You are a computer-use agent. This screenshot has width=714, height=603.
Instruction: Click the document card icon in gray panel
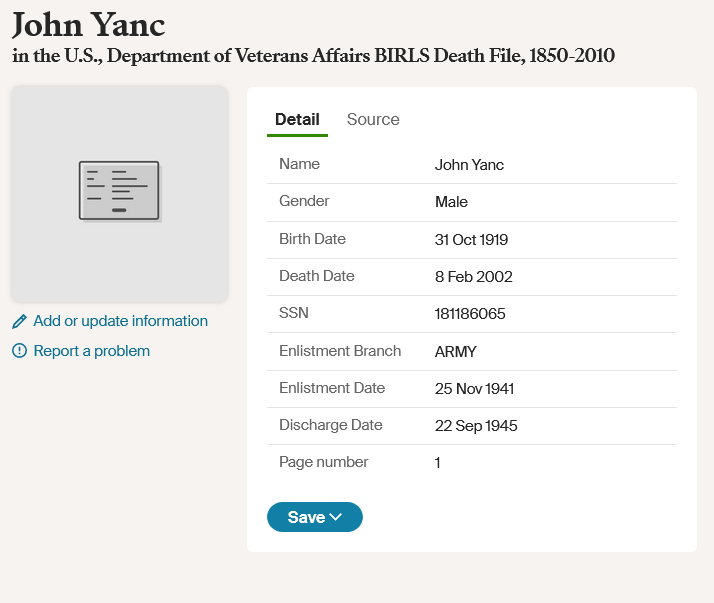click(x=120, y=191)
